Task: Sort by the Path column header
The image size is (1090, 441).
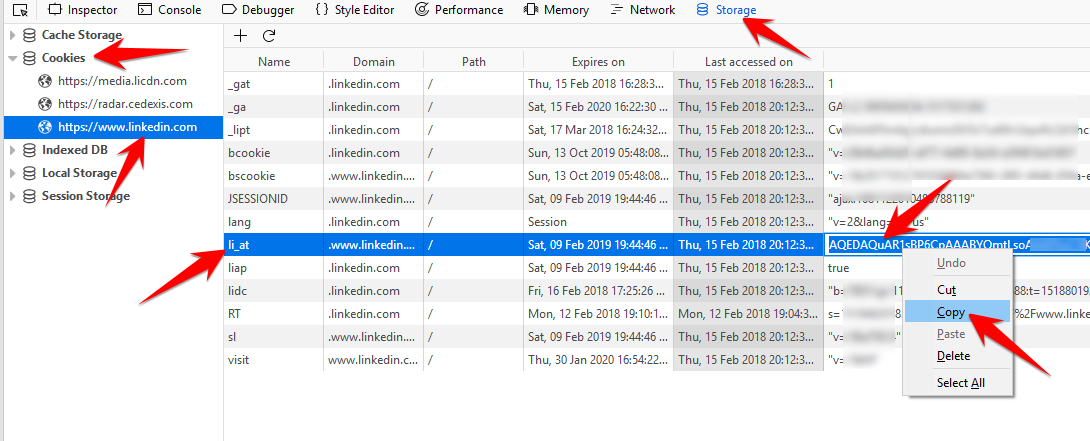Action: pyautogui.click(x=473, y=61)
